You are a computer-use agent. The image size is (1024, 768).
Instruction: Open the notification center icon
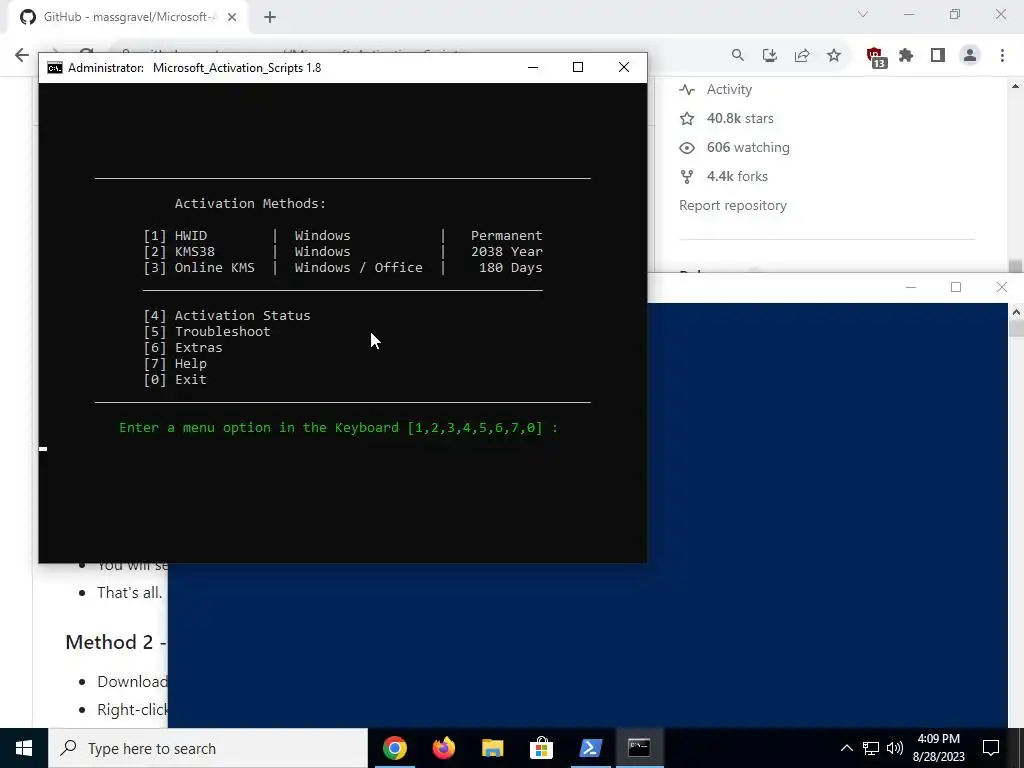pos(991,748)
